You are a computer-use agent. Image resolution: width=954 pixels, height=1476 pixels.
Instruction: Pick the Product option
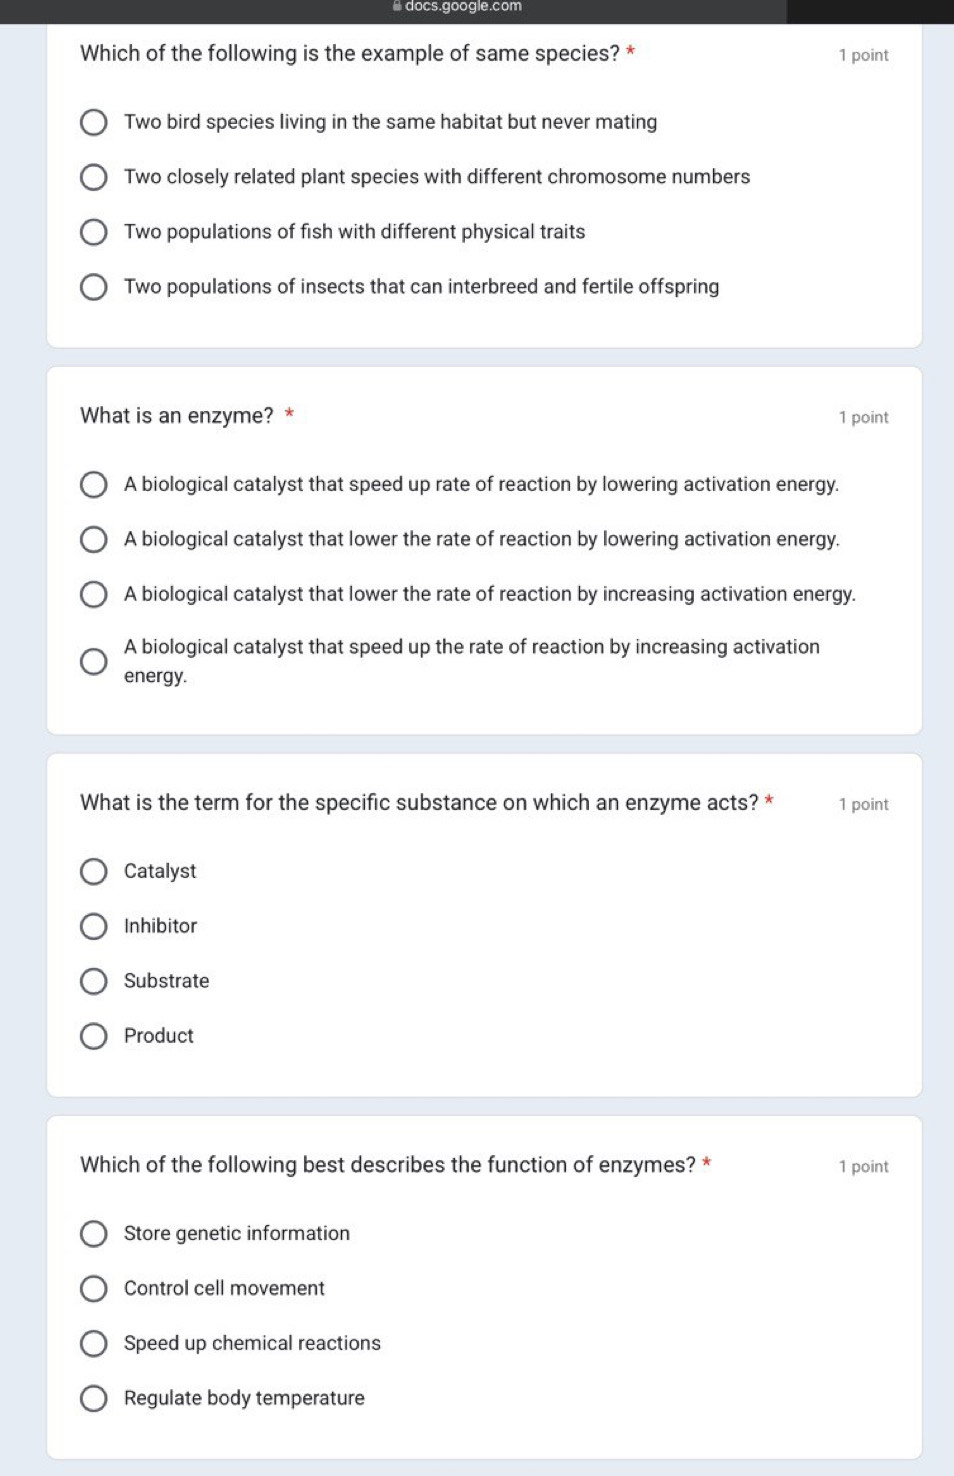pos(93,1036)
